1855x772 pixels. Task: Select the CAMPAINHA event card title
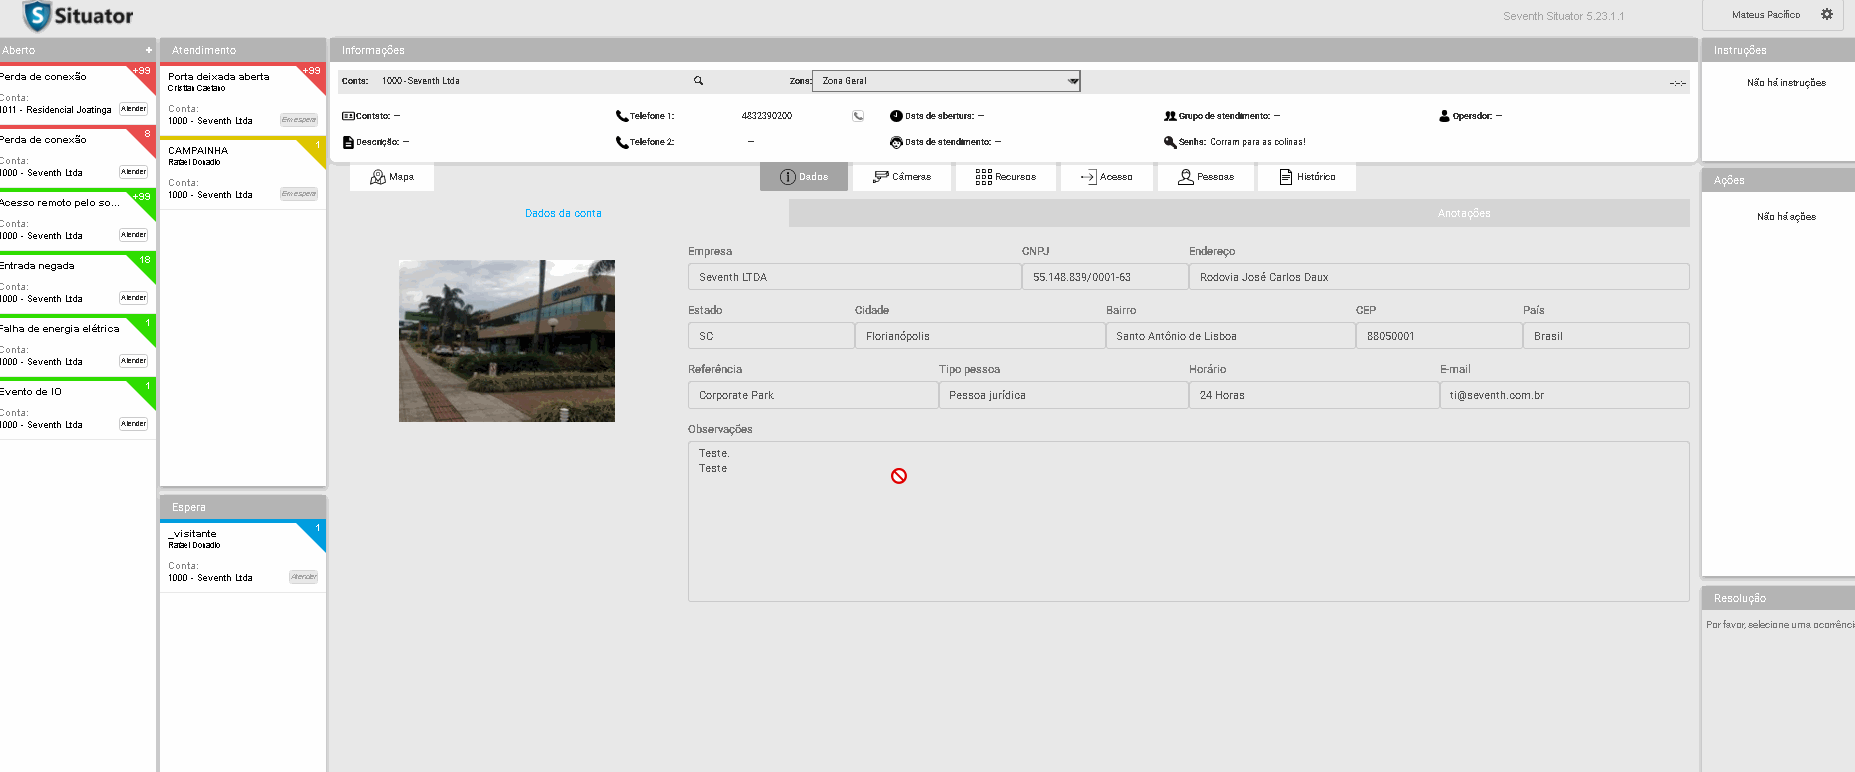(x=198, y=150)
